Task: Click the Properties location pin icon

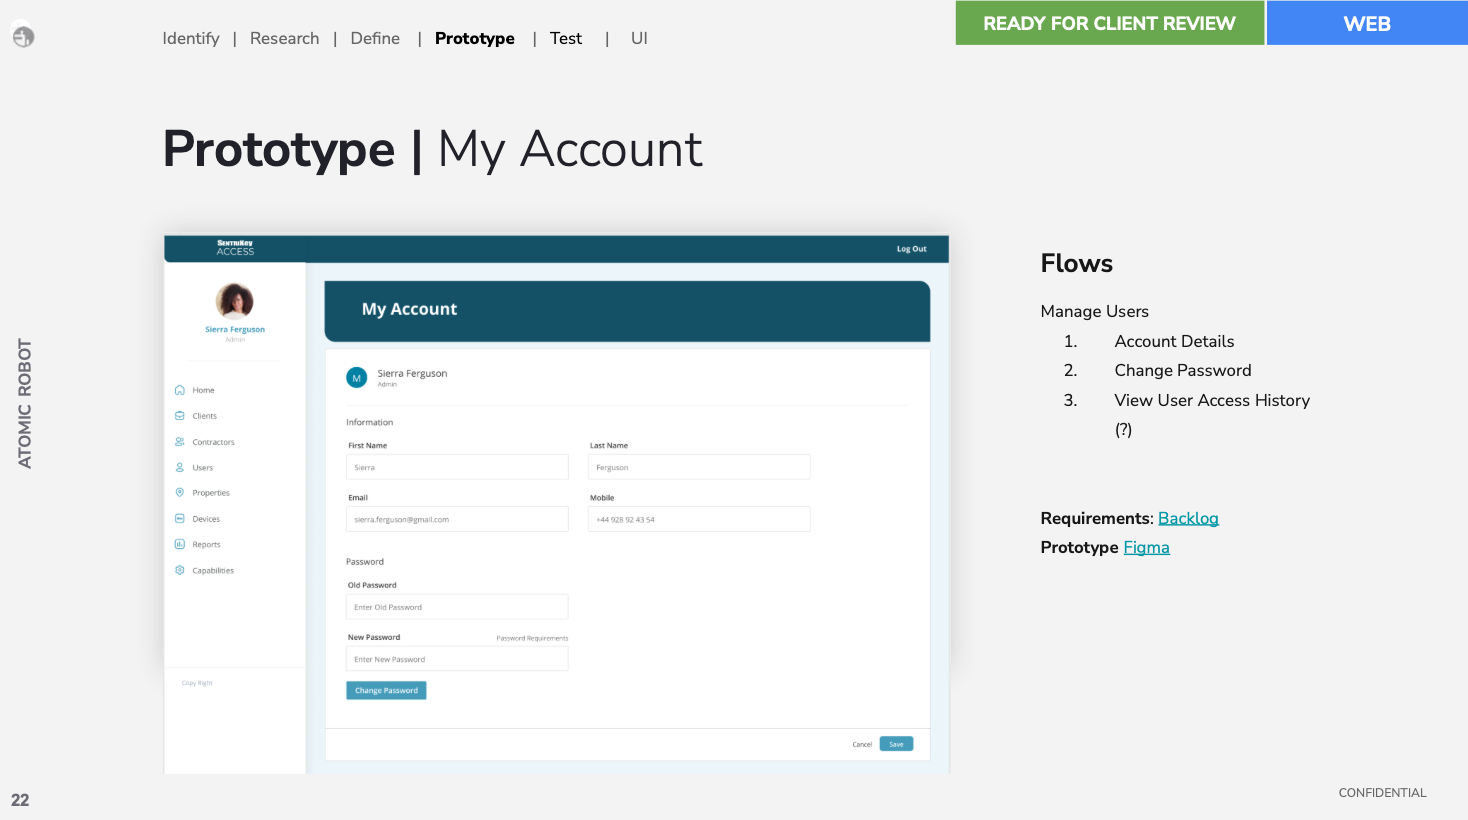Action: pos(180,493)
